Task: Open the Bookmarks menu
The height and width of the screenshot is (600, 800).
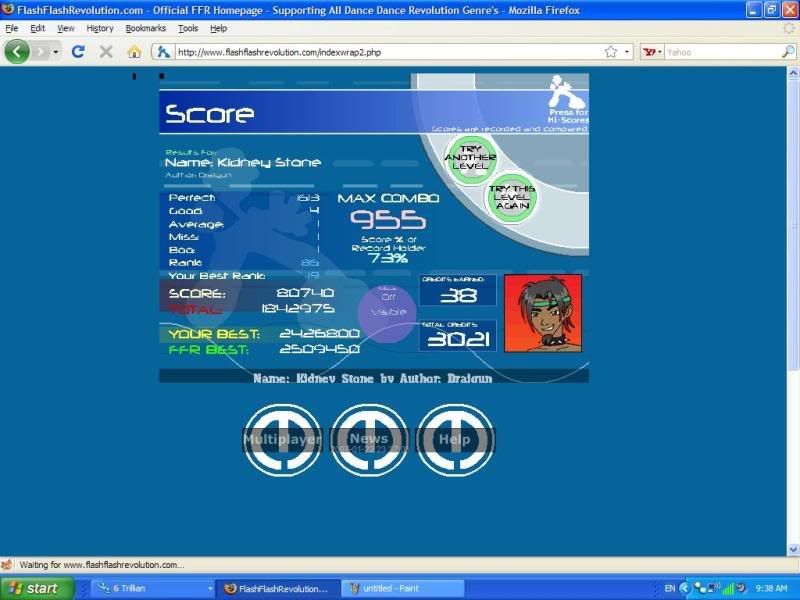Action: pyautogui.click(x=146, y=29)
